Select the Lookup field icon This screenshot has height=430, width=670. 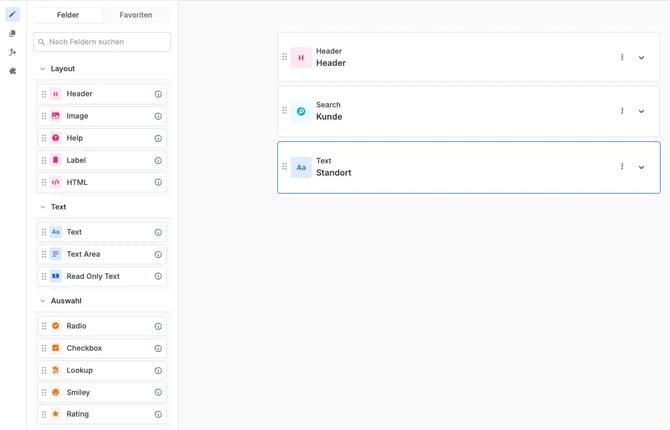56,371
